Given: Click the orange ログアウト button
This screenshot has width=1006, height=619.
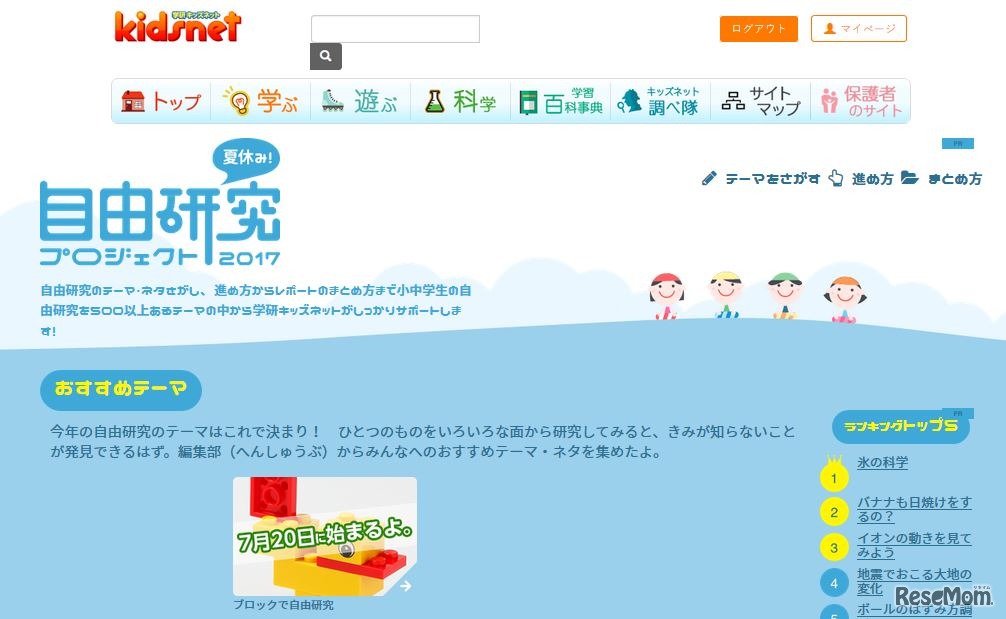Looking at the screenshot, I should point(758,29).
